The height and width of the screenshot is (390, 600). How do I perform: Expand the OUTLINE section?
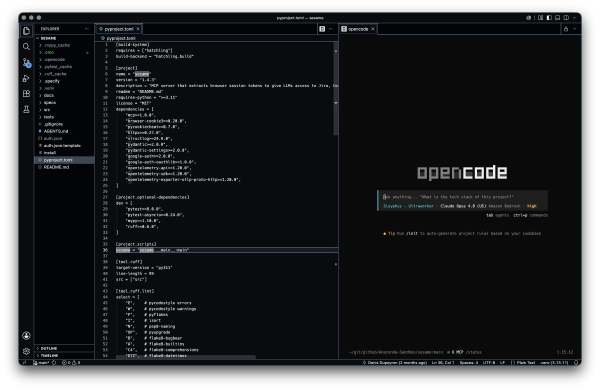[x=64, y=348]
